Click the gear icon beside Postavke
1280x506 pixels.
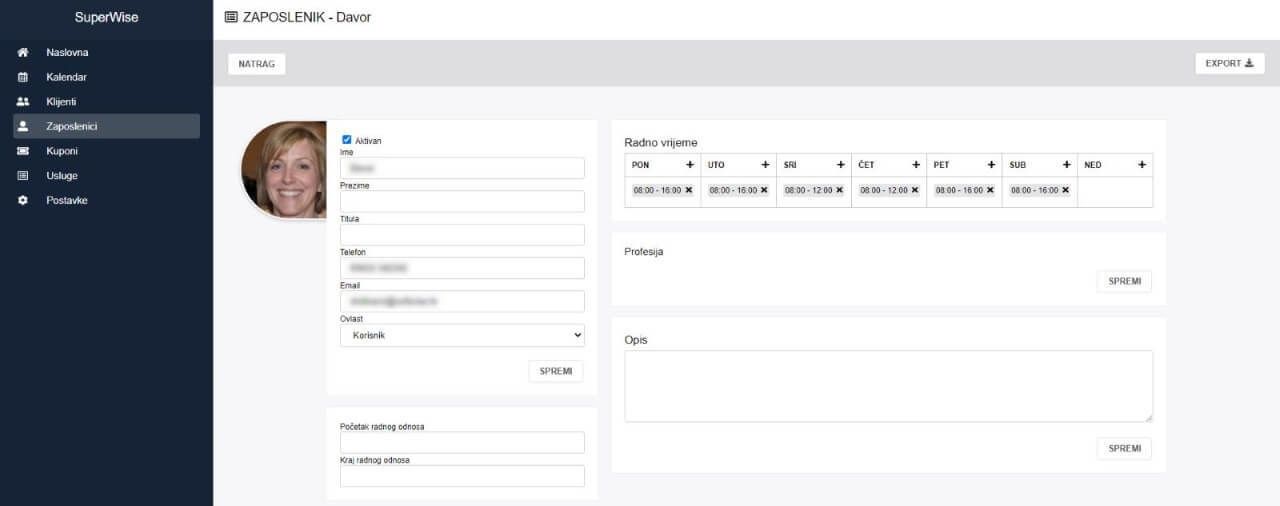(23, 201)
